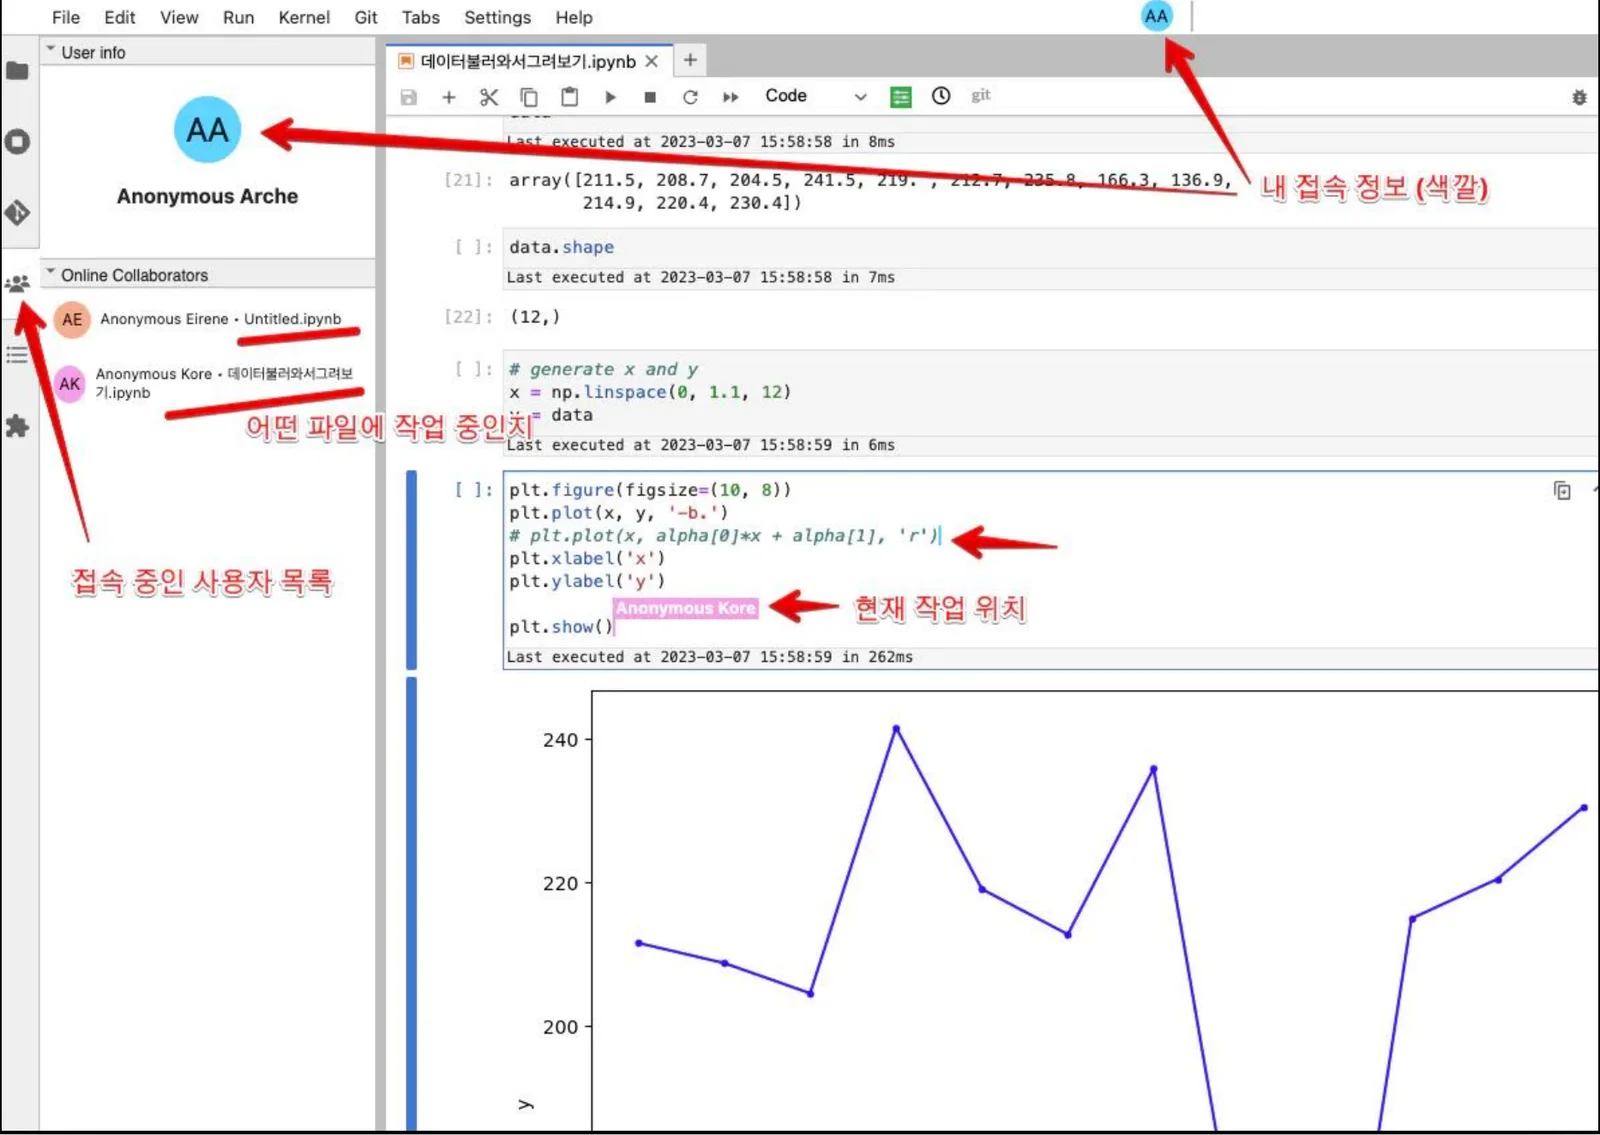
Task: Open the Git sidebar panel icon
Action: tap(17, 212)
